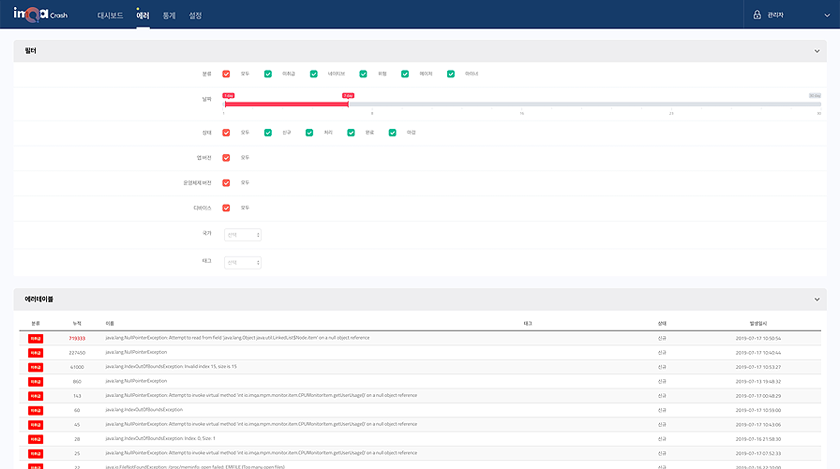Click the red severity badge on the 719333 row
840x469 pixels.
tap(36, 338)
